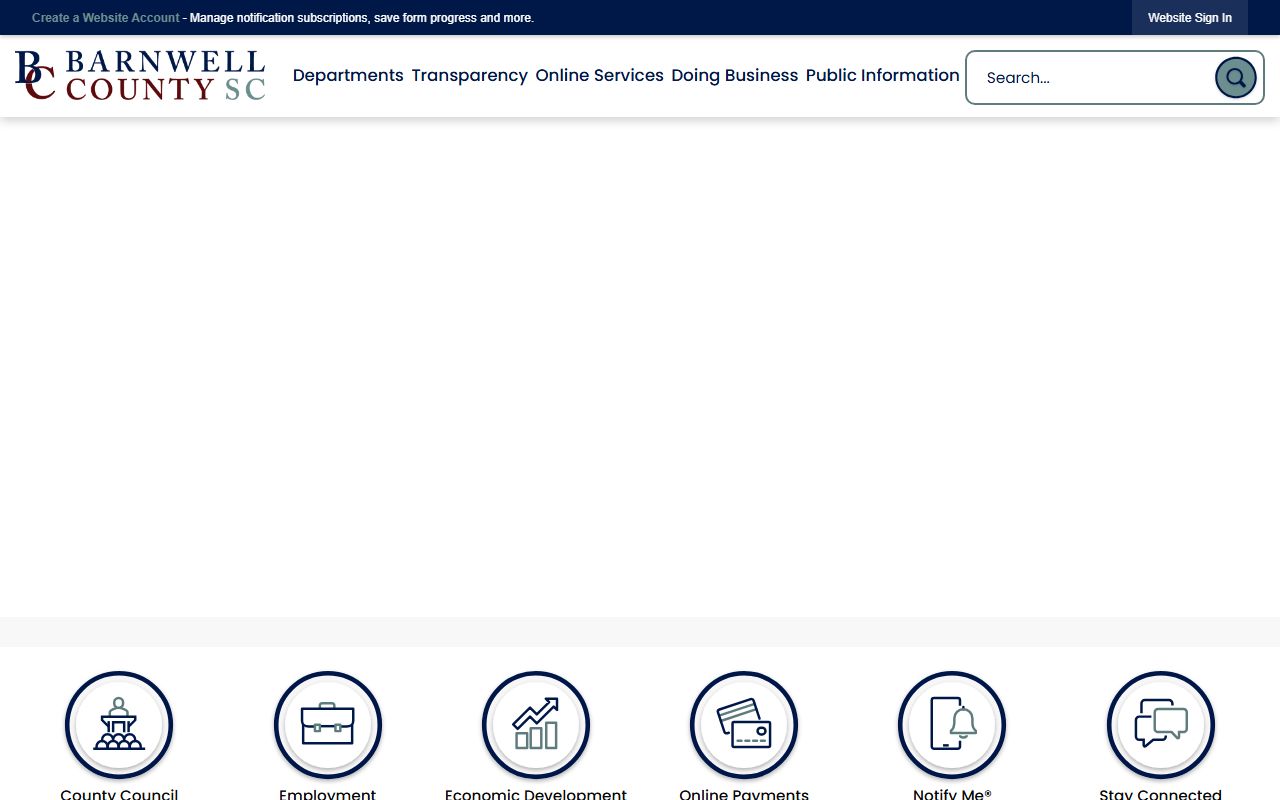Viewport: 1280px width, 800px height.
Task: Click the Barnwell County SC logo
Action: (x=140, y=75)
